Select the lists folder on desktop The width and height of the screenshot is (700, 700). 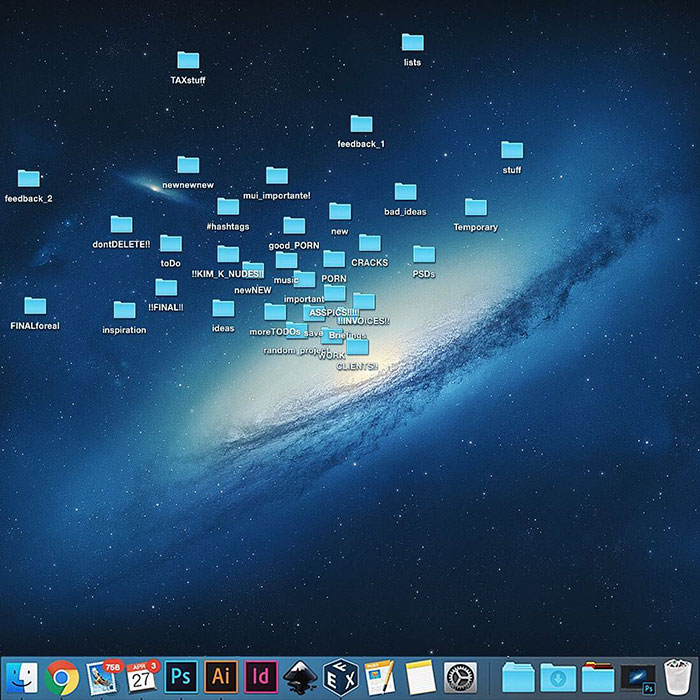tap(412, 43)
